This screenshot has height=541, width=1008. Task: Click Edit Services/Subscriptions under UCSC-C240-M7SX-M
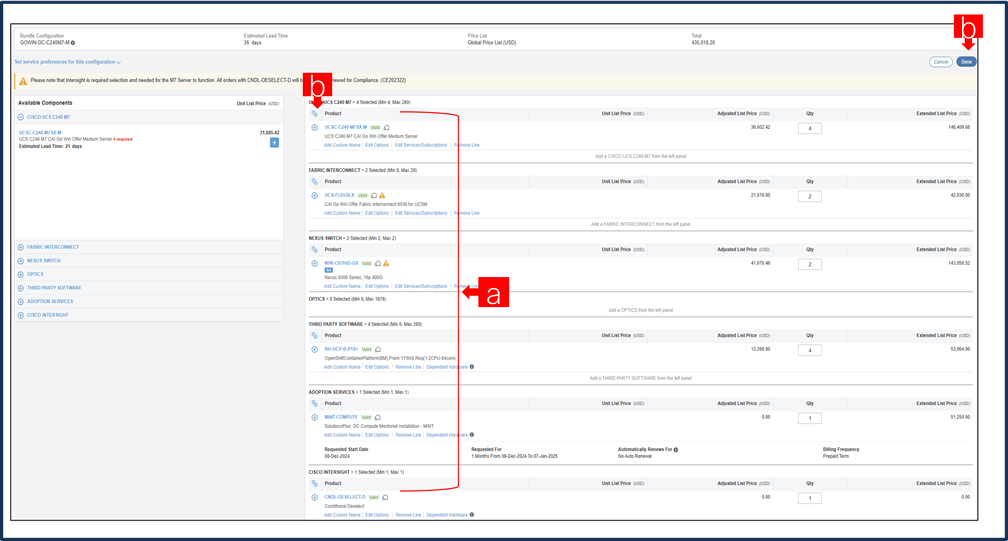pos(421,145)
